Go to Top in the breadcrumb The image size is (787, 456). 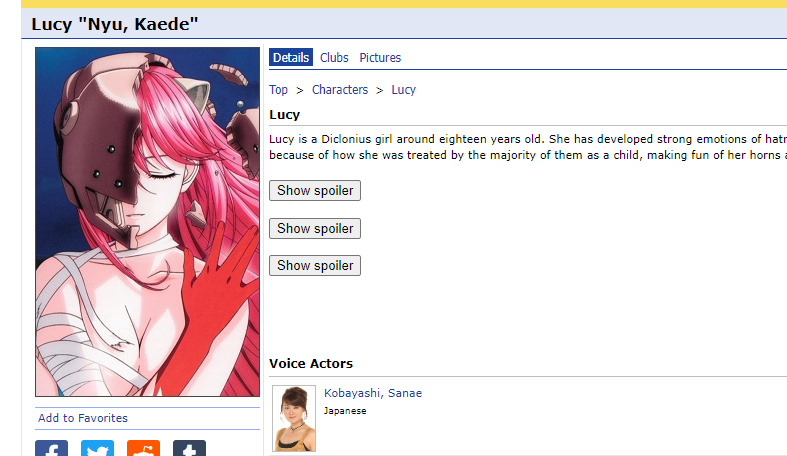coord(278,90)
